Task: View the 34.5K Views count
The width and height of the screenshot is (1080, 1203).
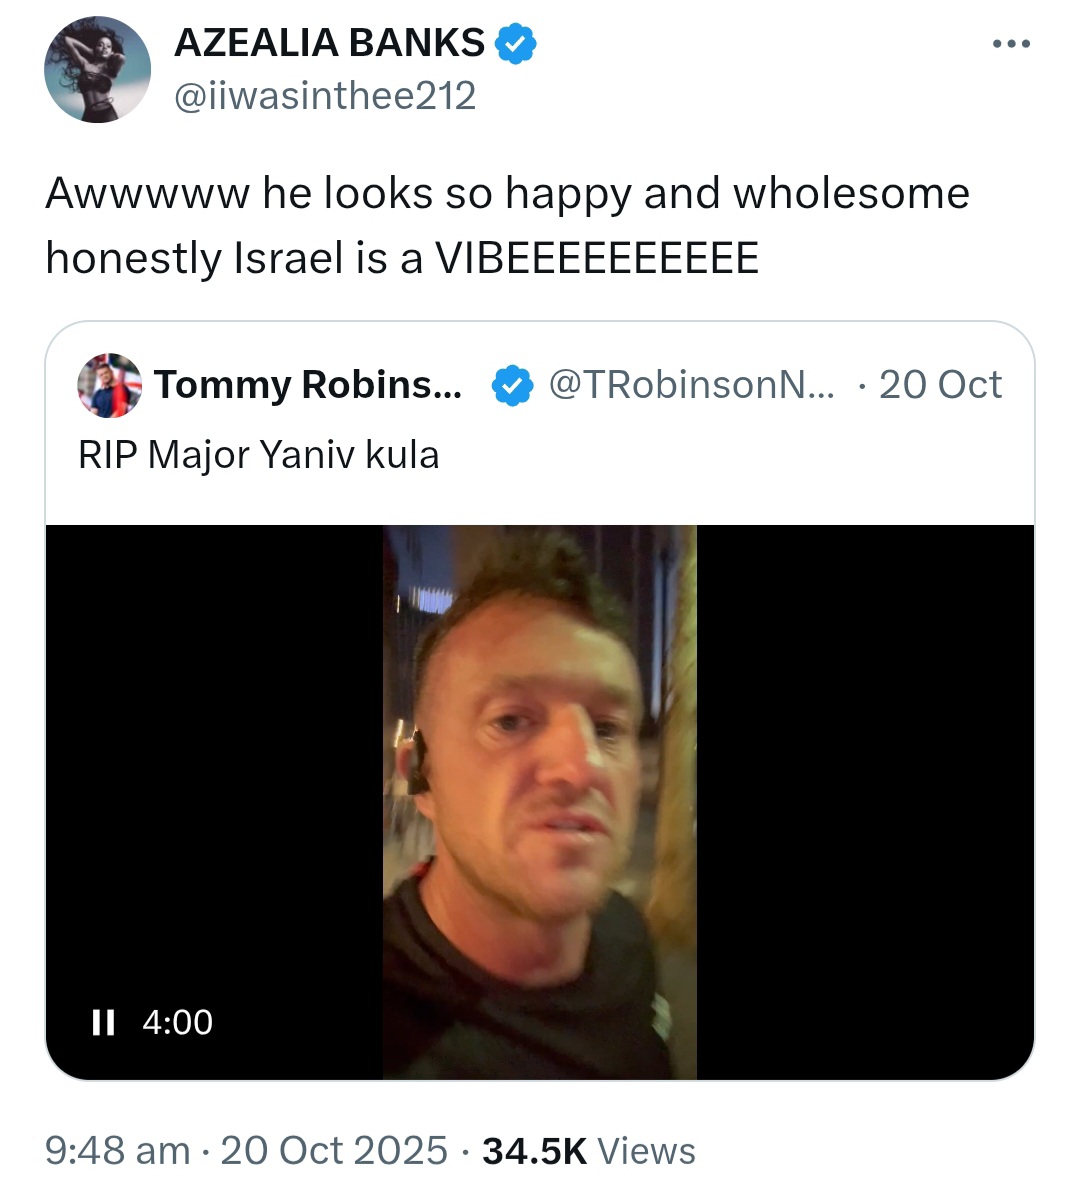Action: pyautogui.click(x=588, y=1151)
